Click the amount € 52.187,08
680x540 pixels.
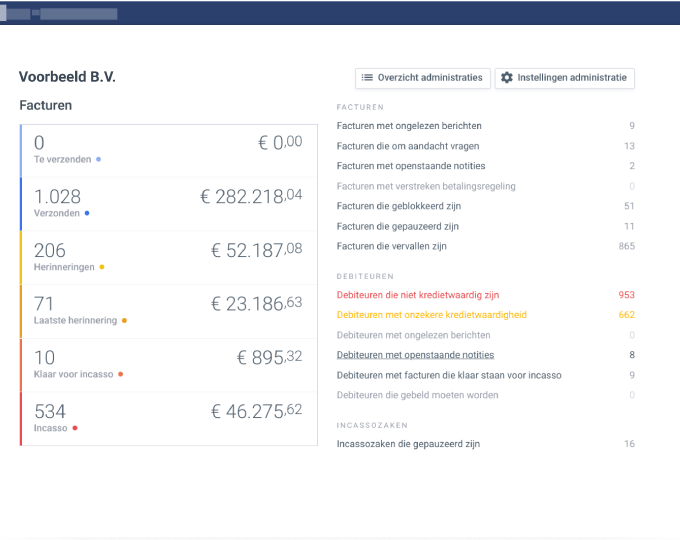(x=257, y=250)
